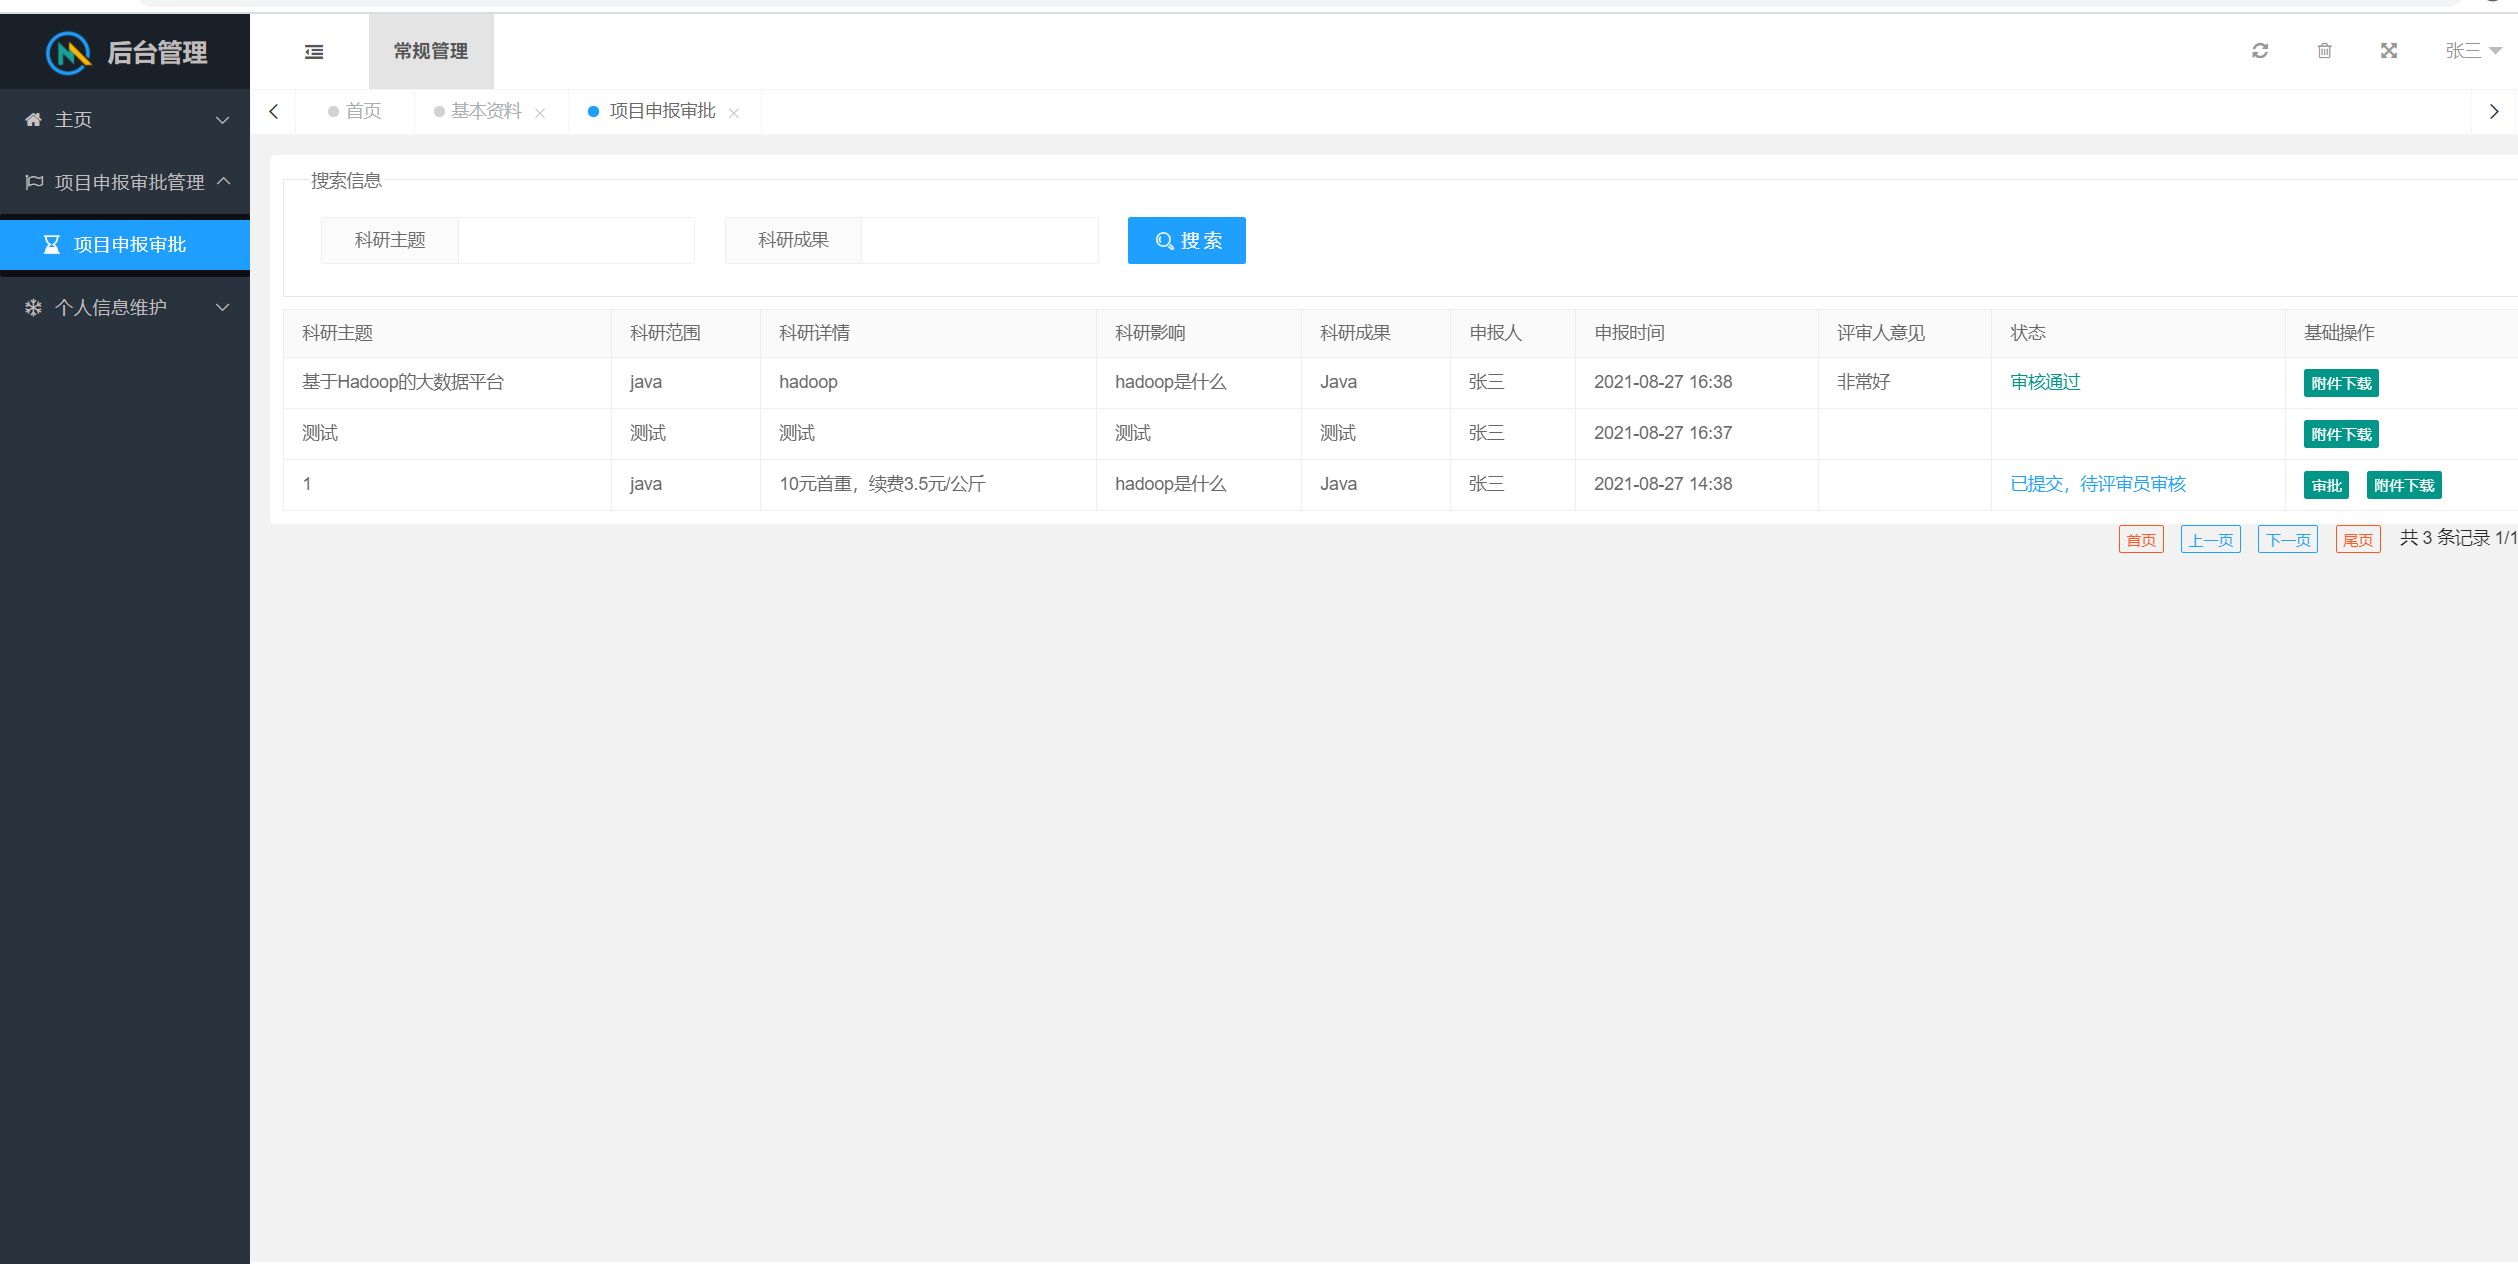
Task: Toggle the sidebar collapse icon
Action: (314, 52)
